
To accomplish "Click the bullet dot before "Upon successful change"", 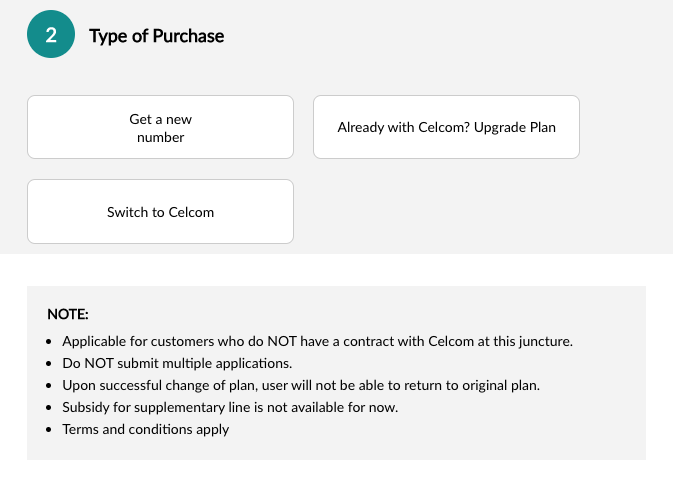I will 51,386.
